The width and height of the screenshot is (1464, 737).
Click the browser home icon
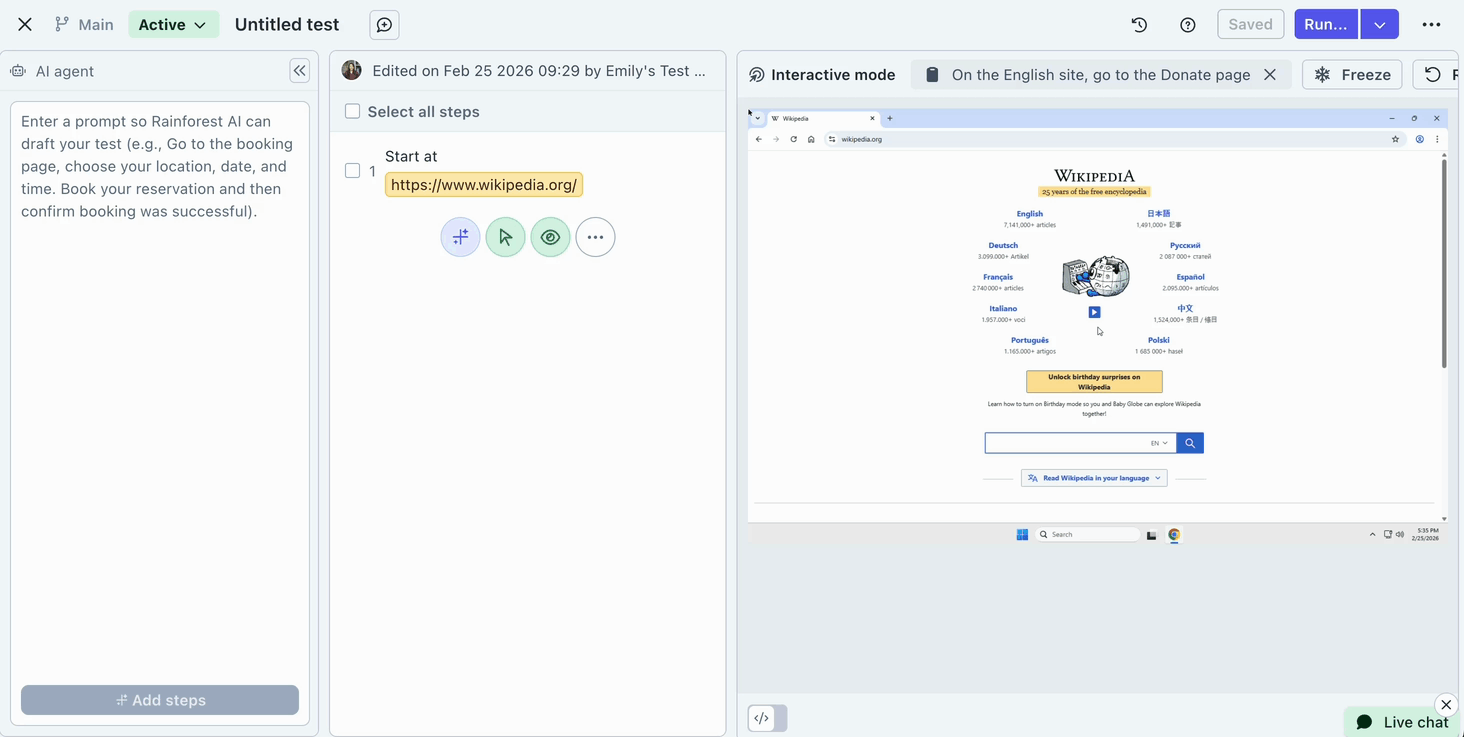[811, 139]
